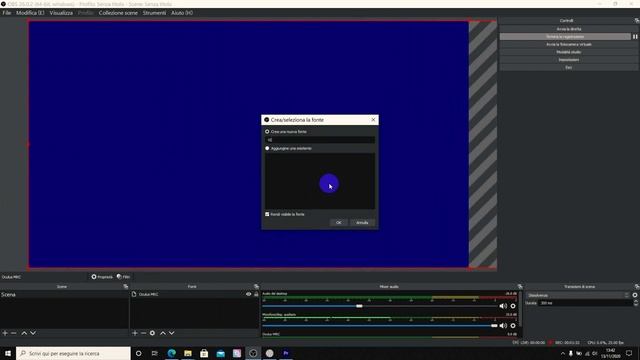The height and width of the screenshot is (360, 640).
Task: Click Annulla in the source dialog
Action: (x=362, y=222)
